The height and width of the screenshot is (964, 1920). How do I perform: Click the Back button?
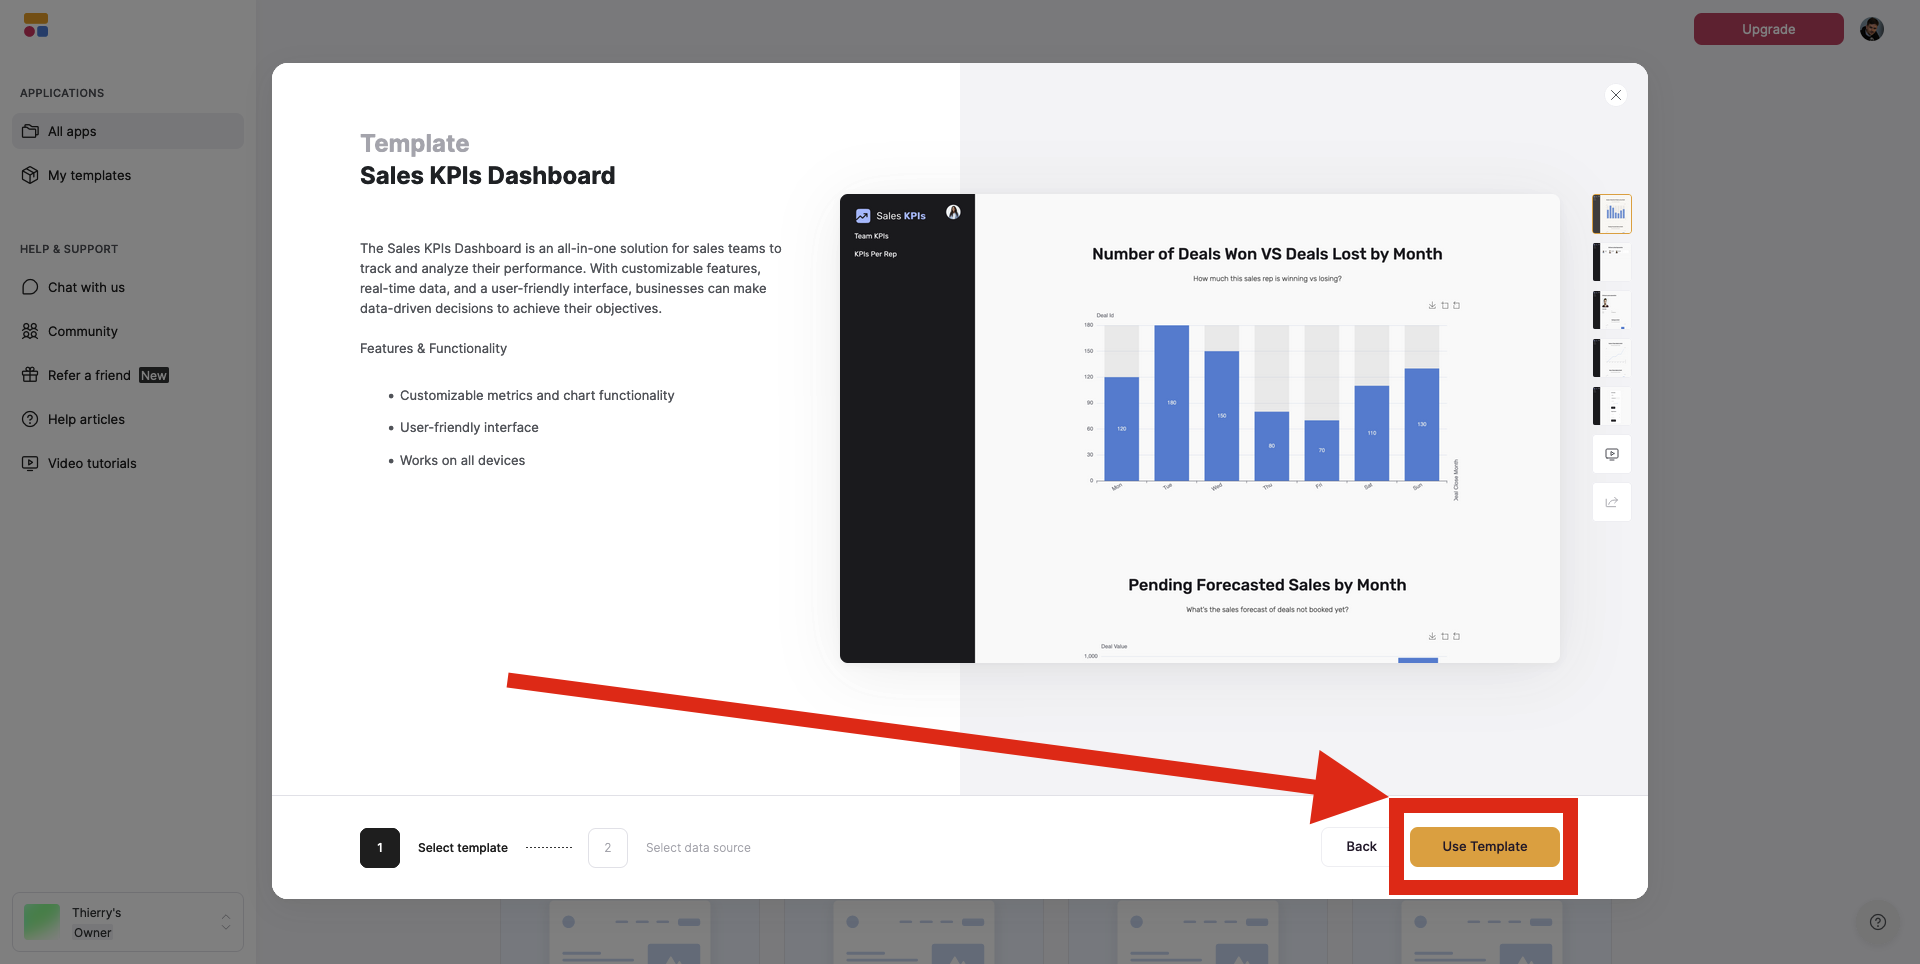1361,846
